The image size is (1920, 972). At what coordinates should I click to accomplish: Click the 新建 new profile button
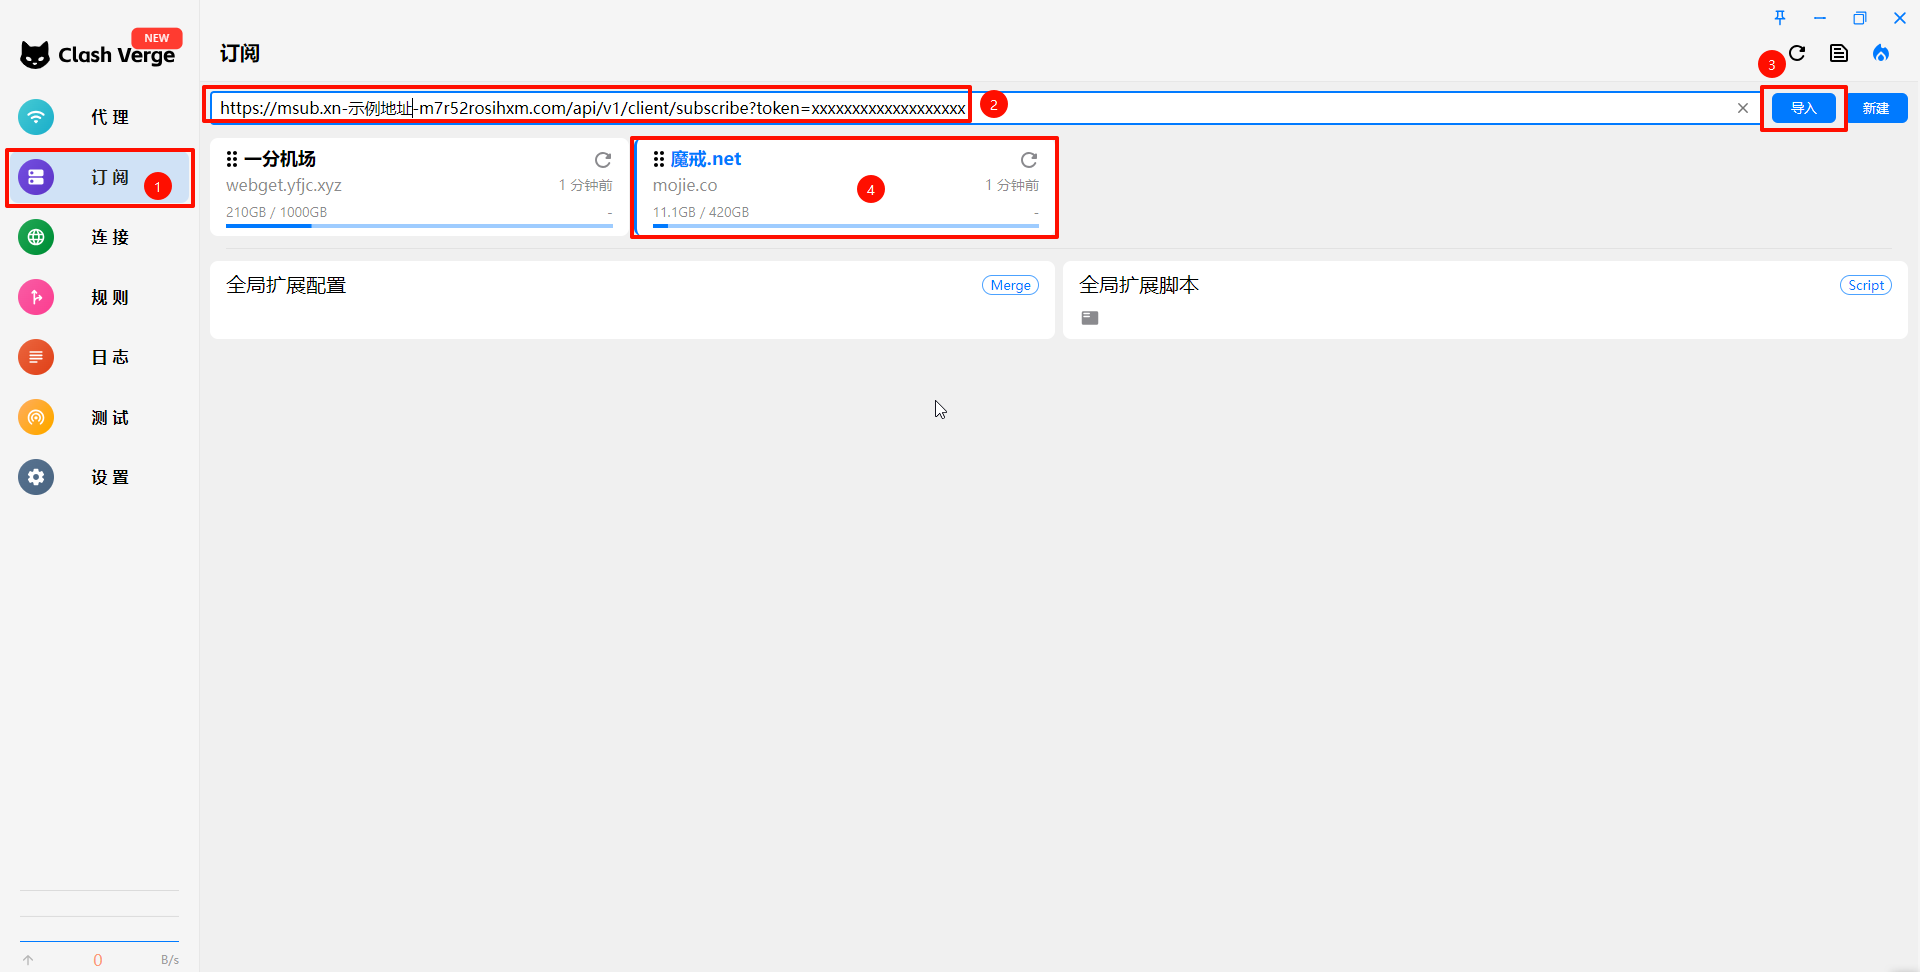click(1876, 108)
